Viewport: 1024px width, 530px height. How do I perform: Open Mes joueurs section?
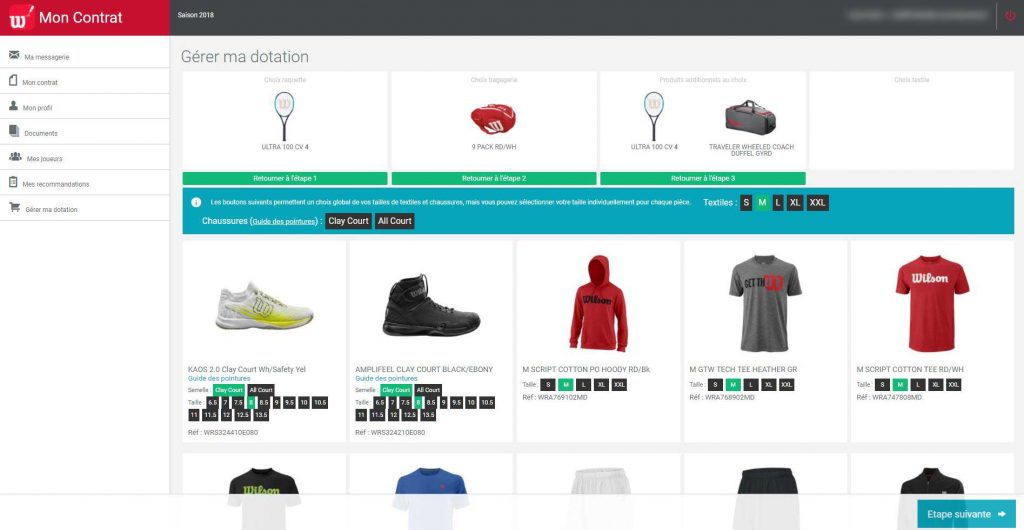click(85, 159)
